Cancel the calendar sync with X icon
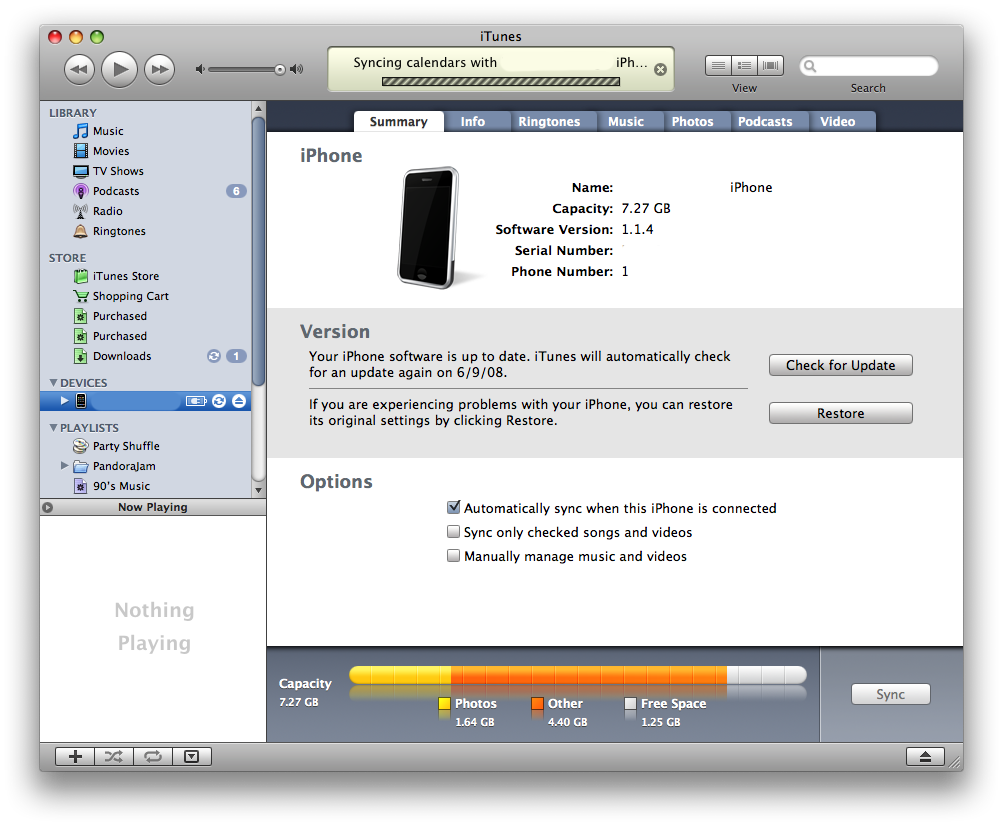 tap(660, 70)
